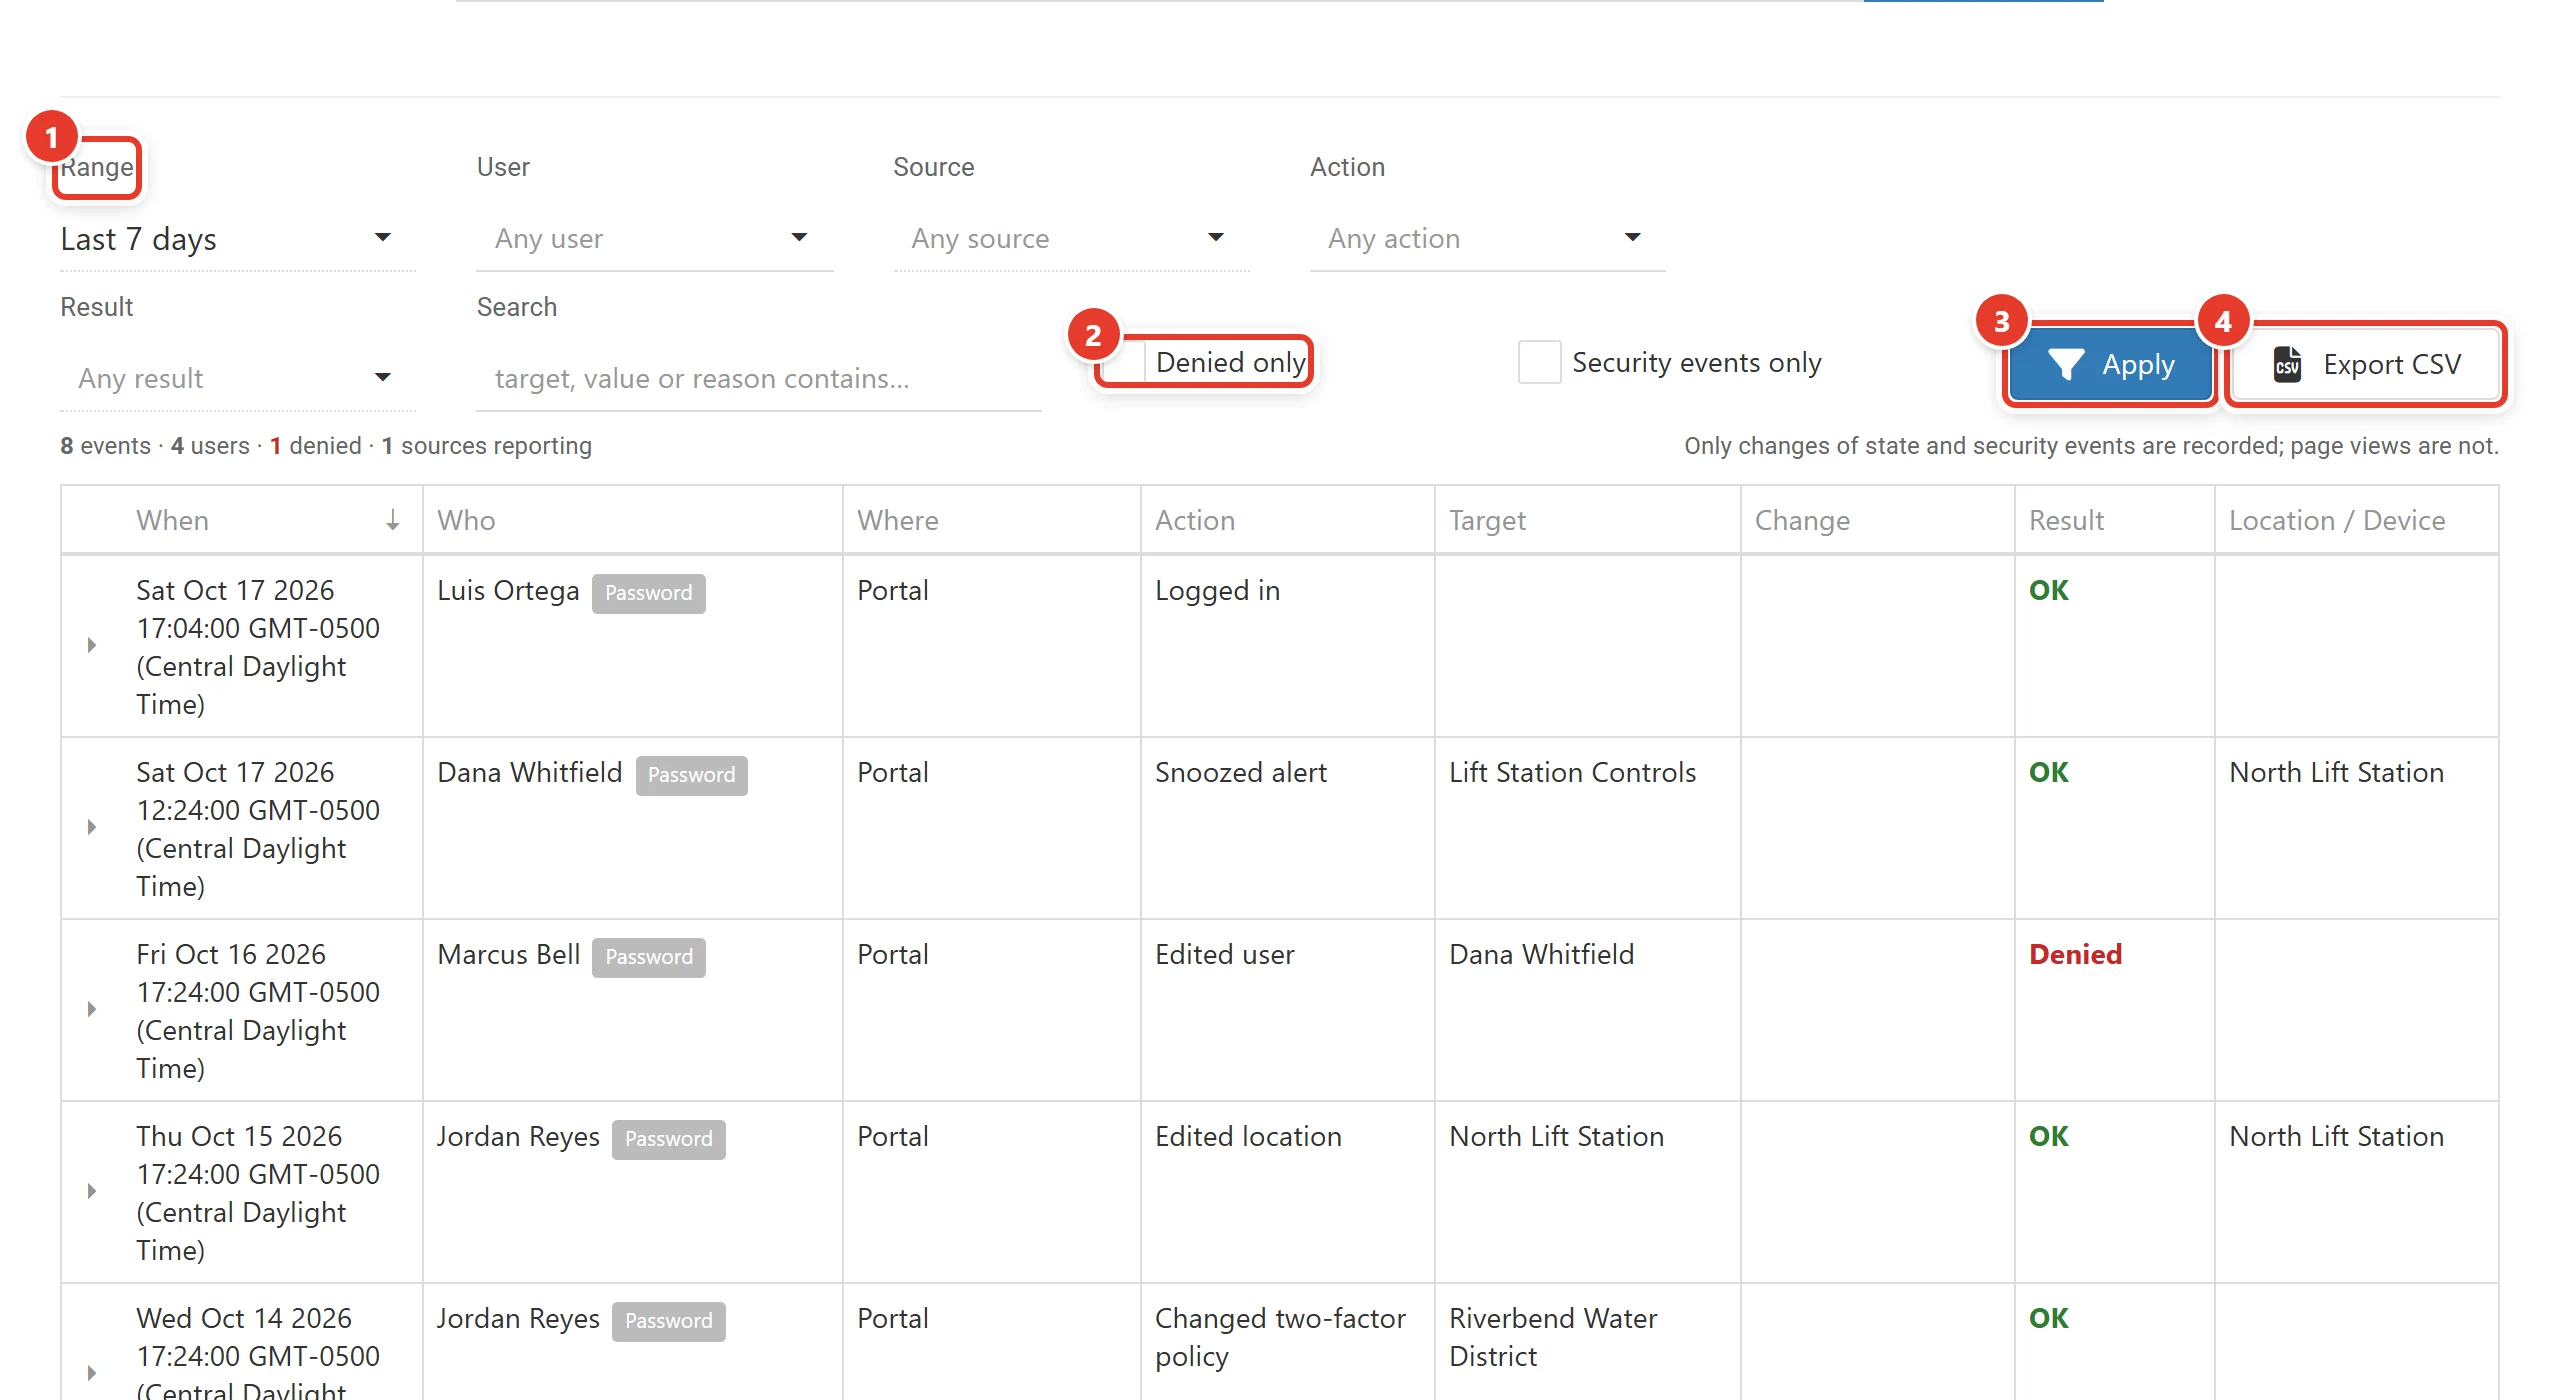Click the Password badge next to Dana Whitfield
This screenshot has height=1400, width=2560.
click(691, 775)
